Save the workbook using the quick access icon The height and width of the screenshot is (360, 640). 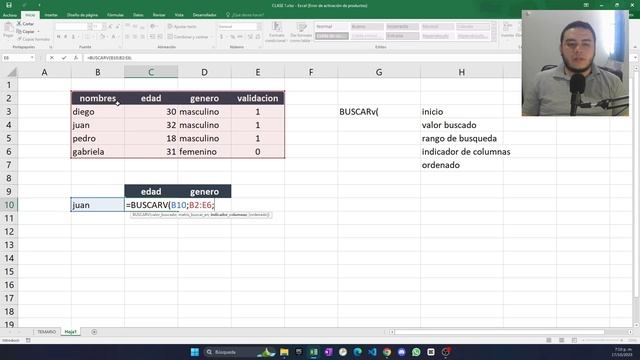(9, 5)
